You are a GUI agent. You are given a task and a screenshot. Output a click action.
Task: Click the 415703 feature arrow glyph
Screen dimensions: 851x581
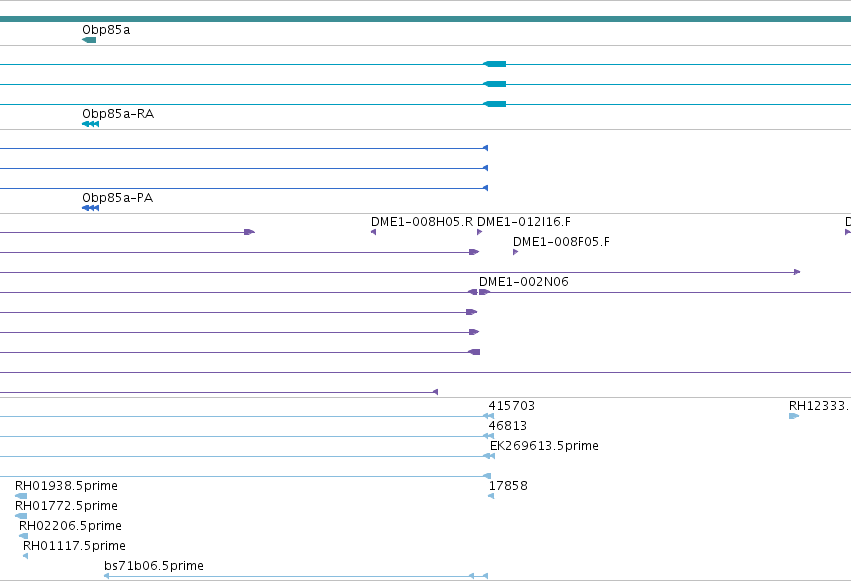tap(488, 416)
